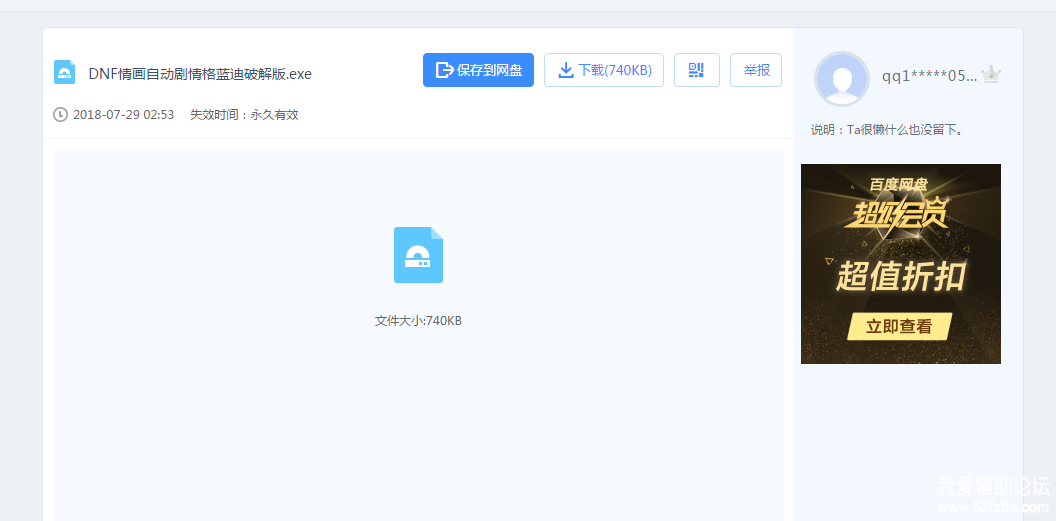1056x521 pixels.
Task: Open uploader avatar profile picture
Action: pos(842,79)
